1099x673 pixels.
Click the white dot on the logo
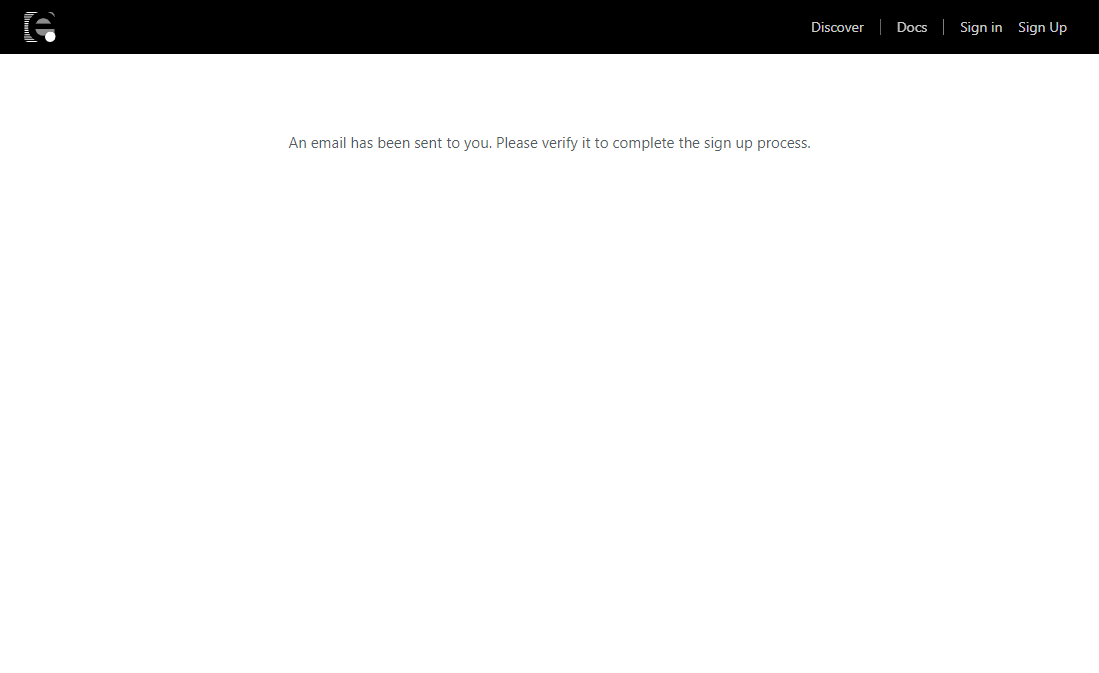50,37
